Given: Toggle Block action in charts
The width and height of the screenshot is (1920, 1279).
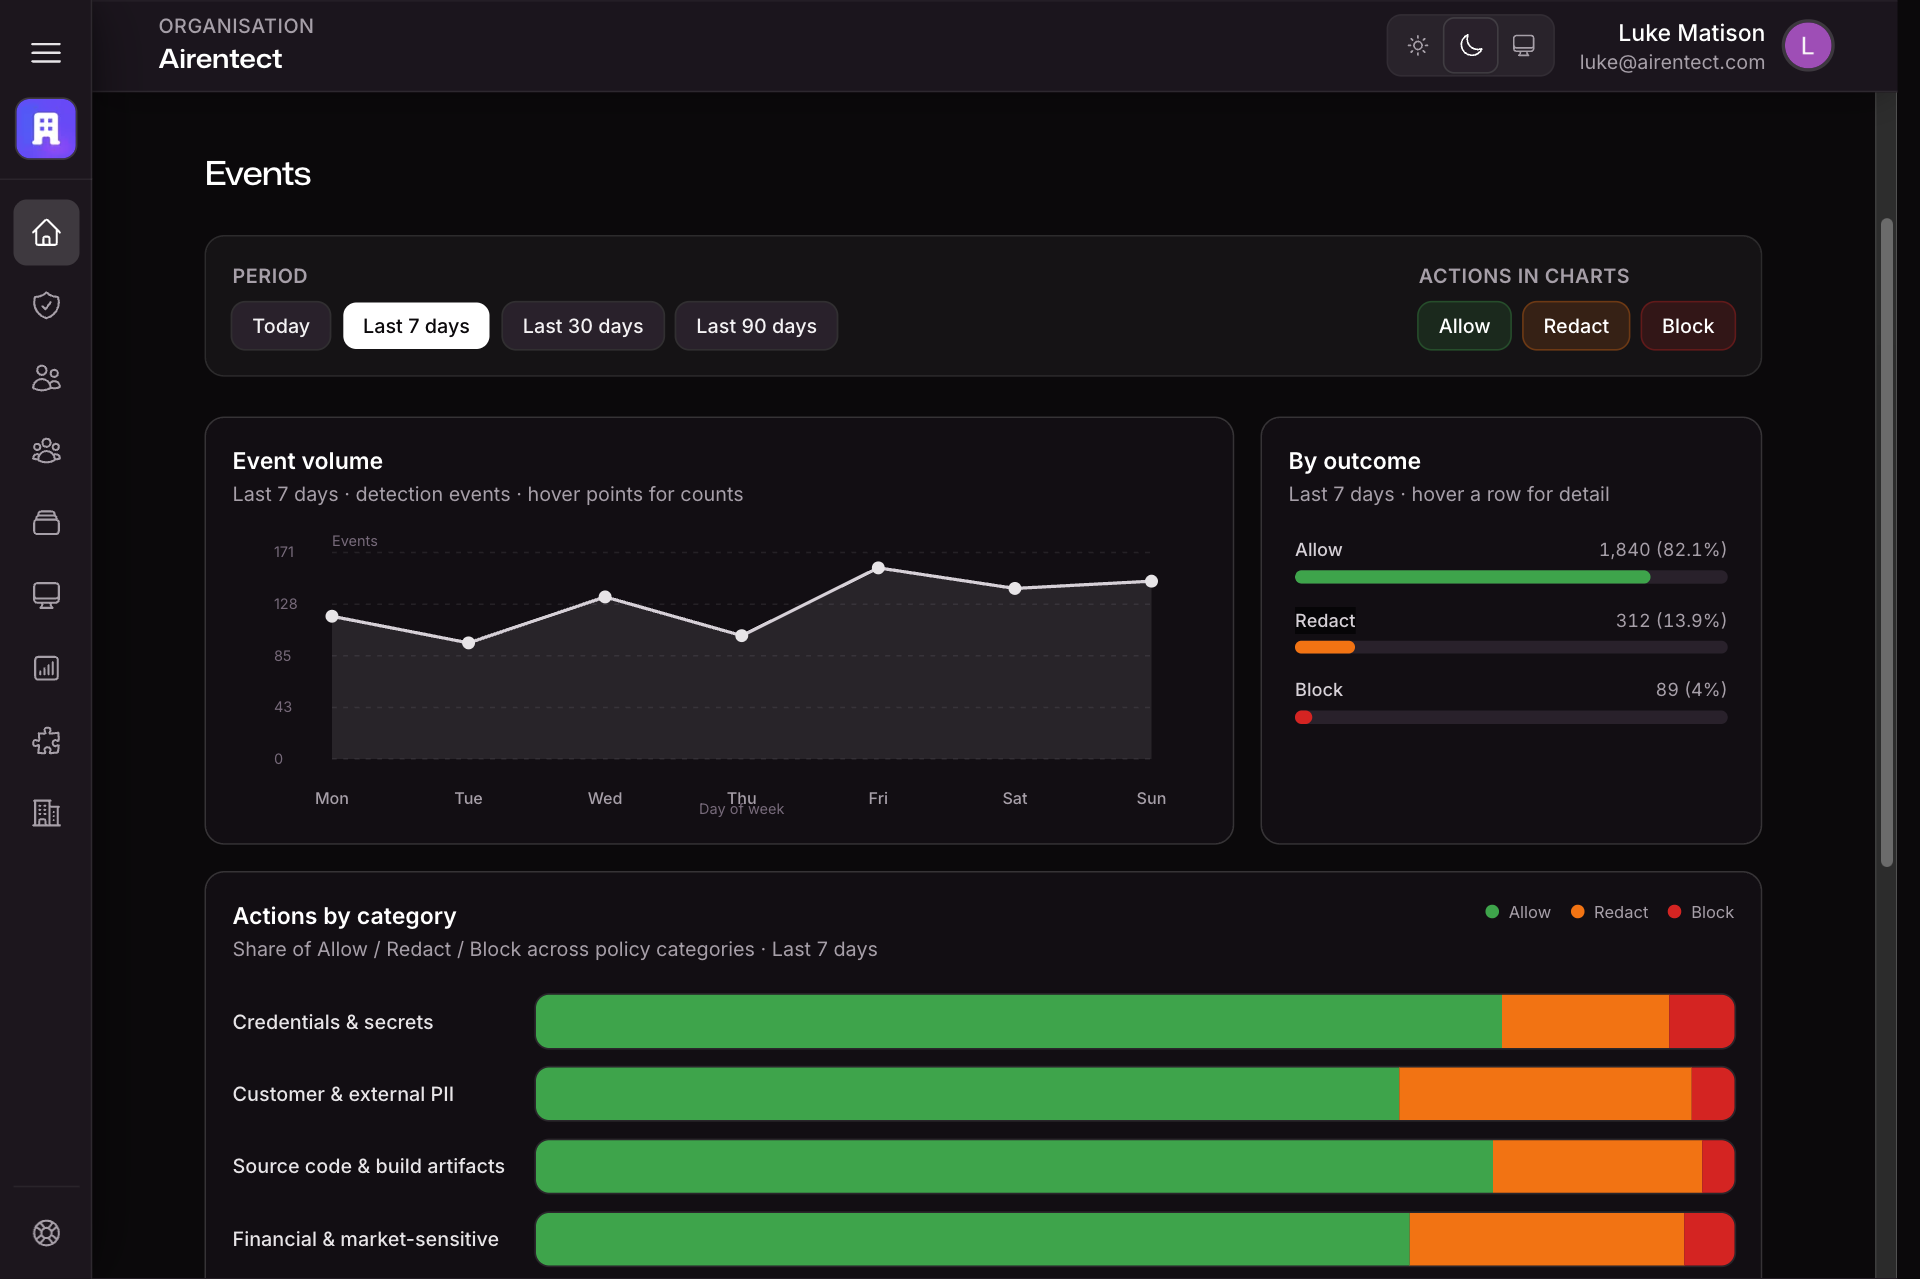Looking at the screenshot, I should [1687, 326].
